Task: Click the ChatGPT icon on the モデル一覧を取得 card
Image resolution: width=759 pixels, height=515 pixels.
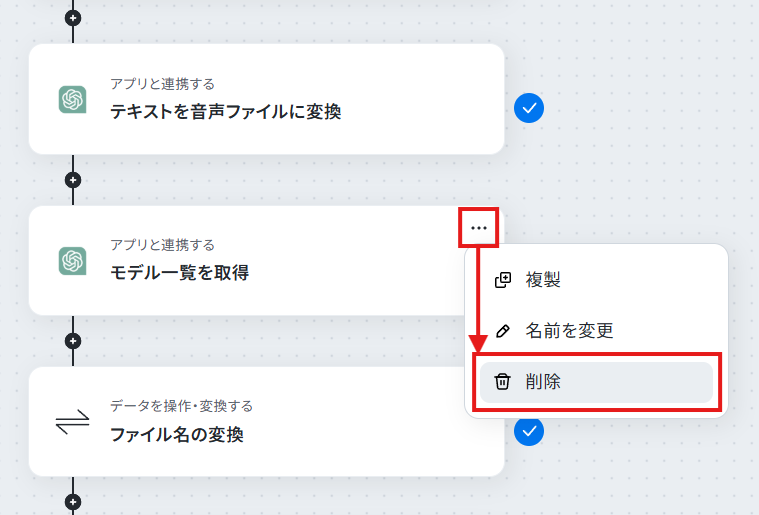Action: tap(73, 261)
